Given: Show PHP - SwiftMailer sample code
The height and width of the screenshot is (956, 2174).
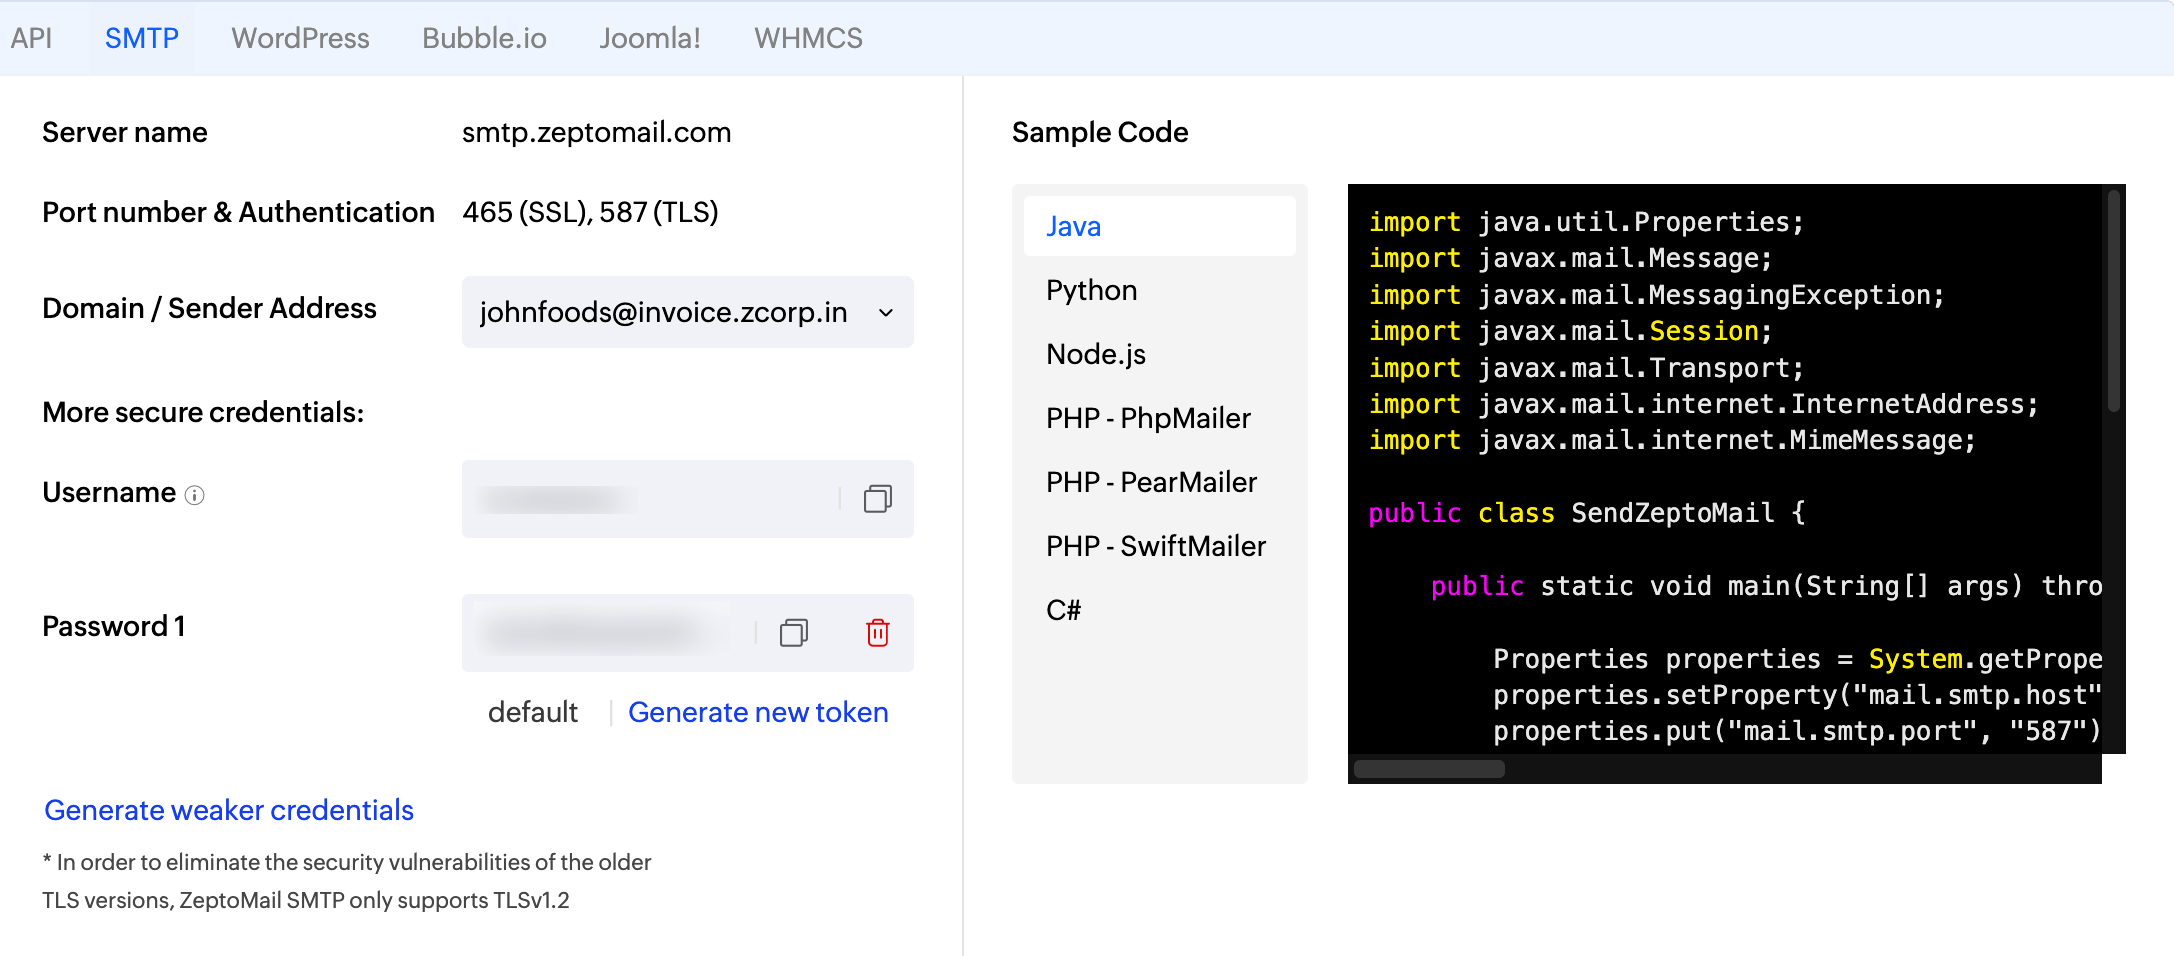Looking at the screenshot, I should coord(1155,546).
